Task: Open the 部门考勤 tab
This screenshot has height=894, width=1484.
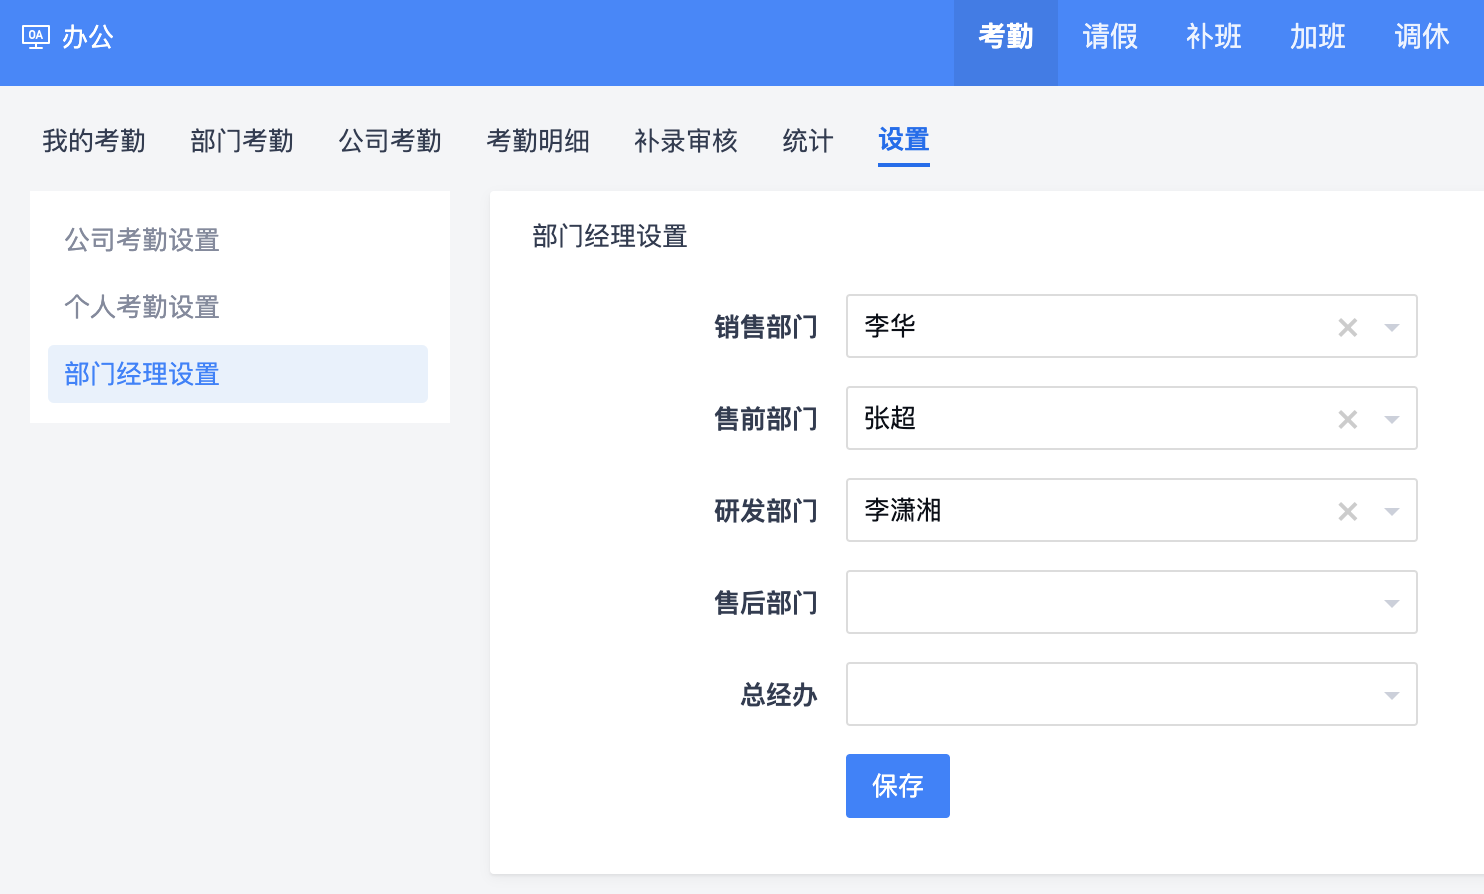Action: 242,141
